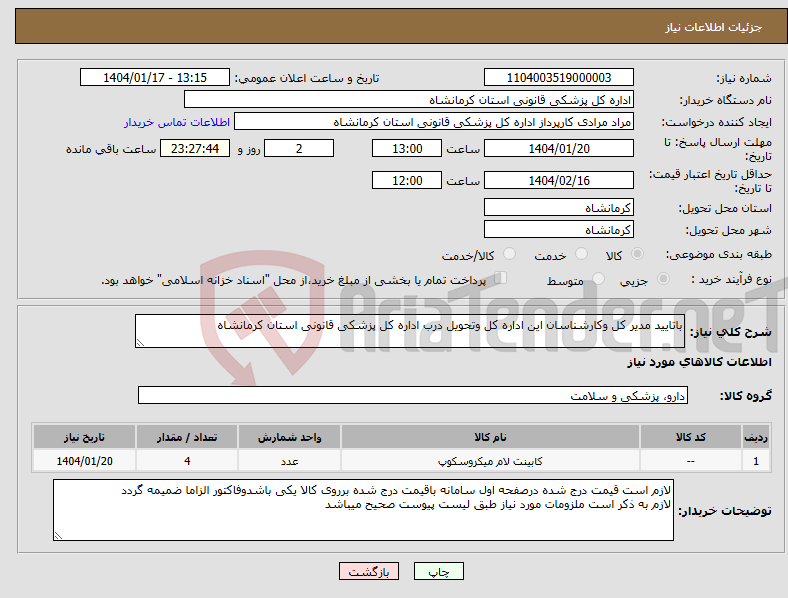The height and width of the screenshot is (598, 788).
Task: Click the price validity hour field 12:00
Action: (407, 180)
